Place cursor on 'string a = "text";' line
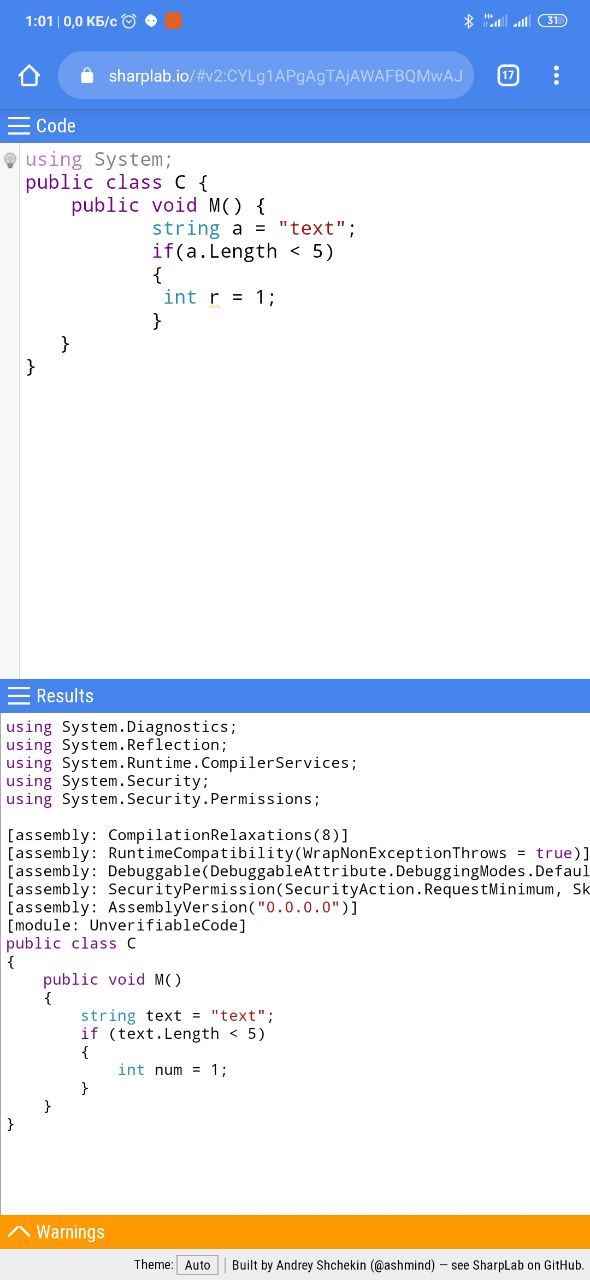The height and width of the screenshot is (1280, 590). [x=254, y=228]
